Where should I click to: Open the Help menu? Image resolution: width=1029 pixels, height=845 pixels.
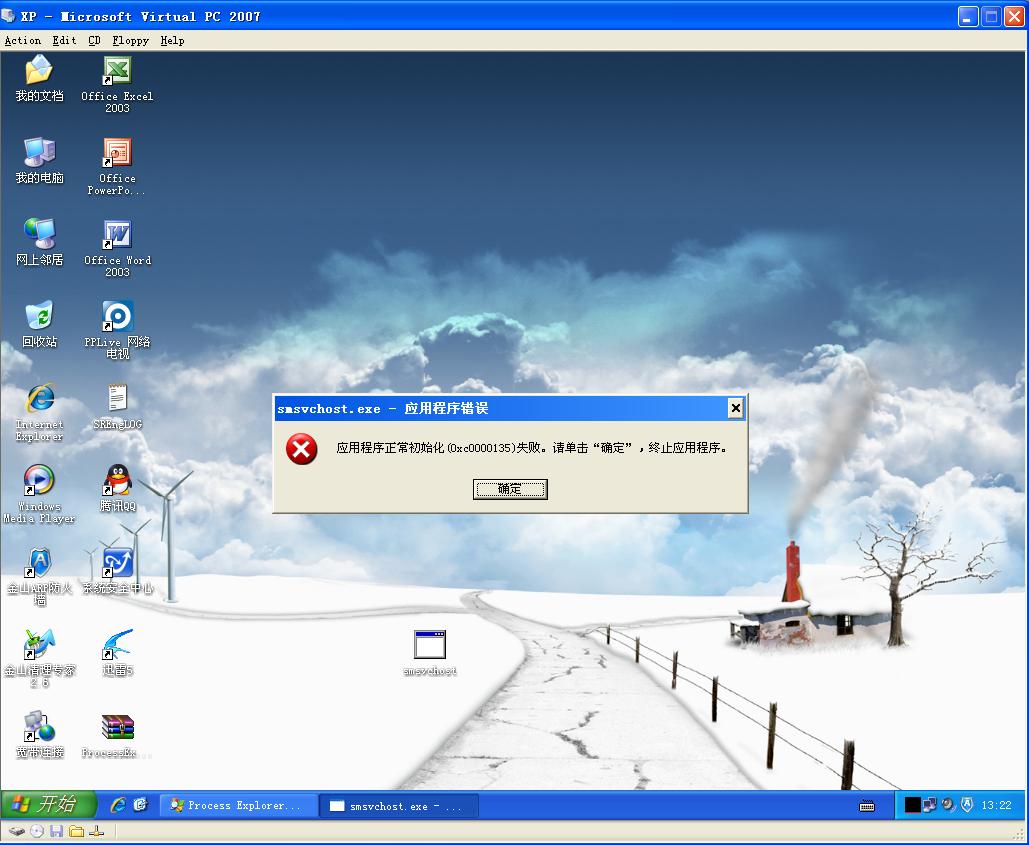click(x=173, y=40)
